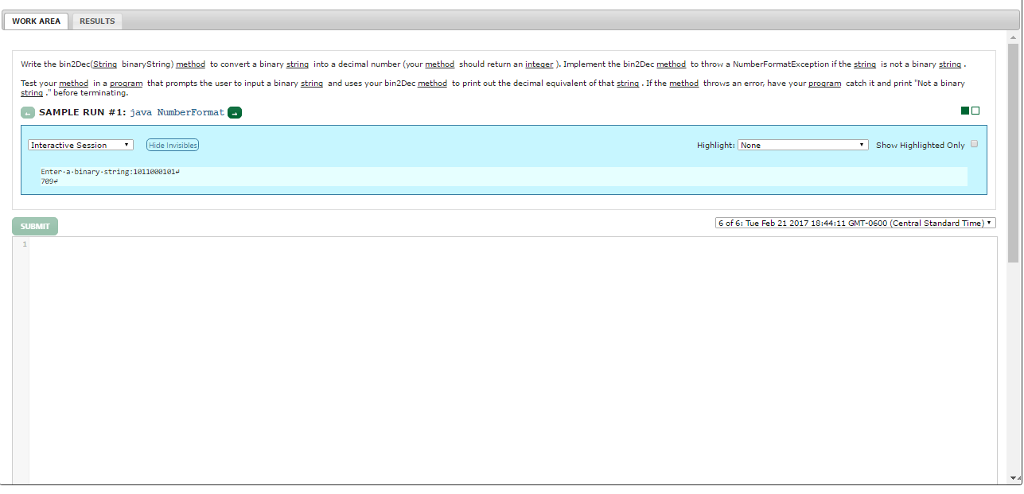
Task: Click the underlined 'program' term after 'in a'
Action: (x=126, y=84)
